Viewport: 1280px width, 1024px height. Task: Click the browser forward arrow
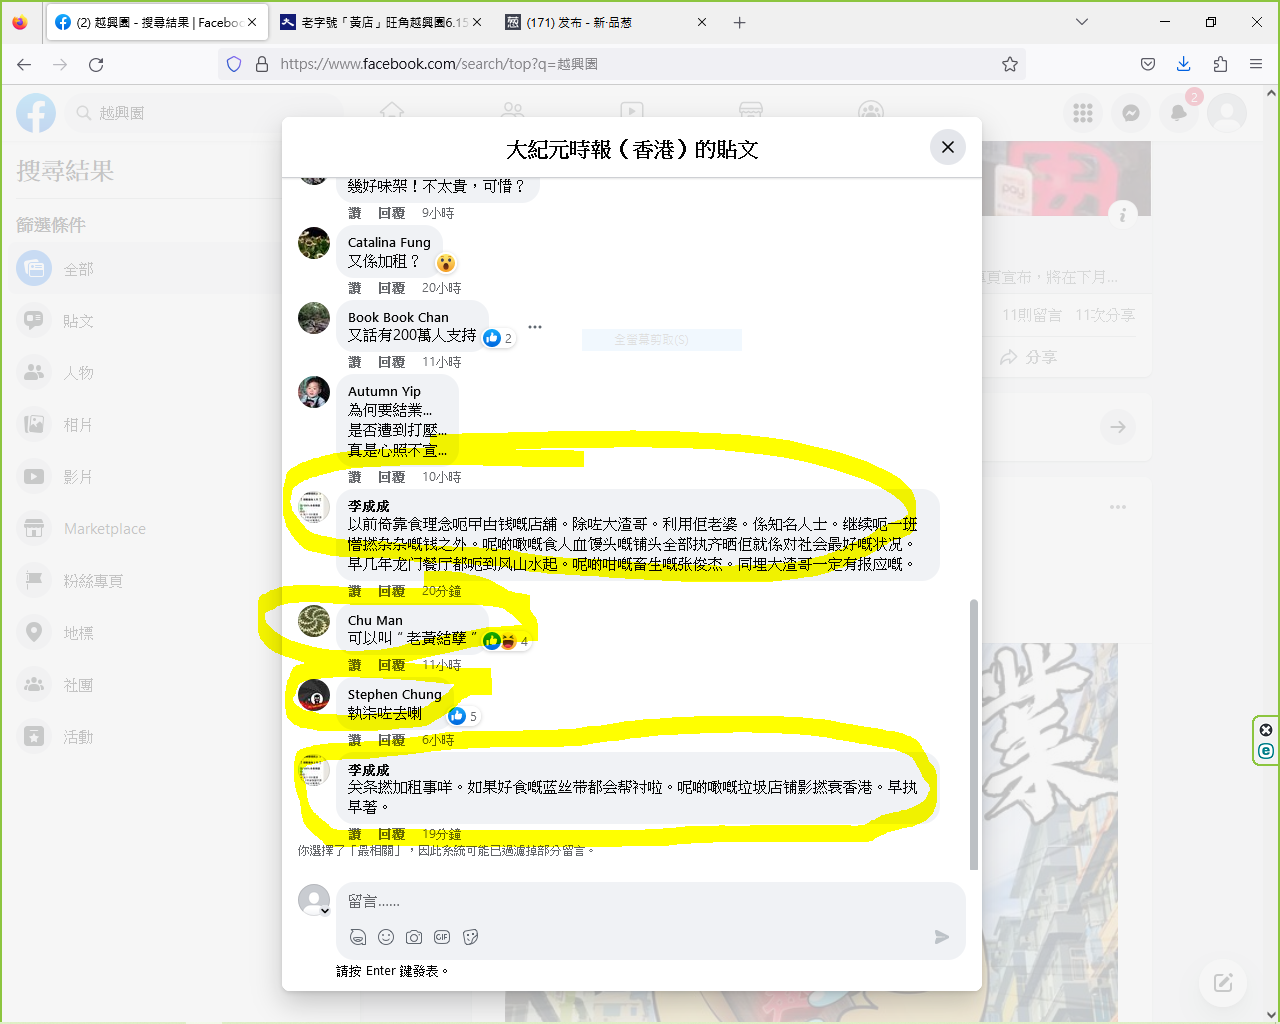[x=60, y=64]
